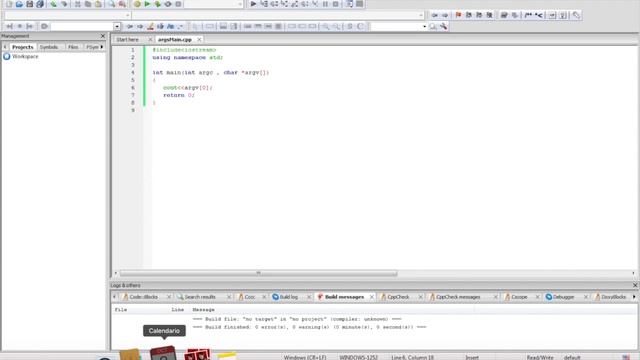The image size is (640, 360).
Task: Click the Rebuild icon
Action: click(168, 4)
